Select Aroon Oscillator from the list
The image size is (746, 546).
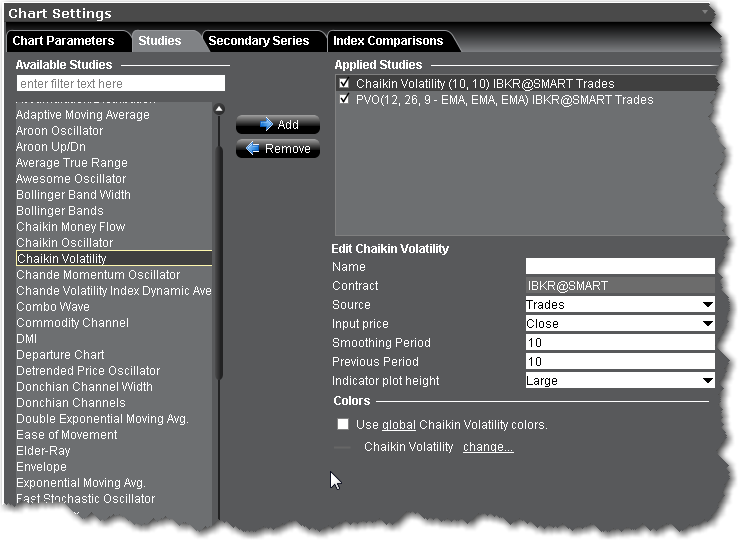click(59, 131)
